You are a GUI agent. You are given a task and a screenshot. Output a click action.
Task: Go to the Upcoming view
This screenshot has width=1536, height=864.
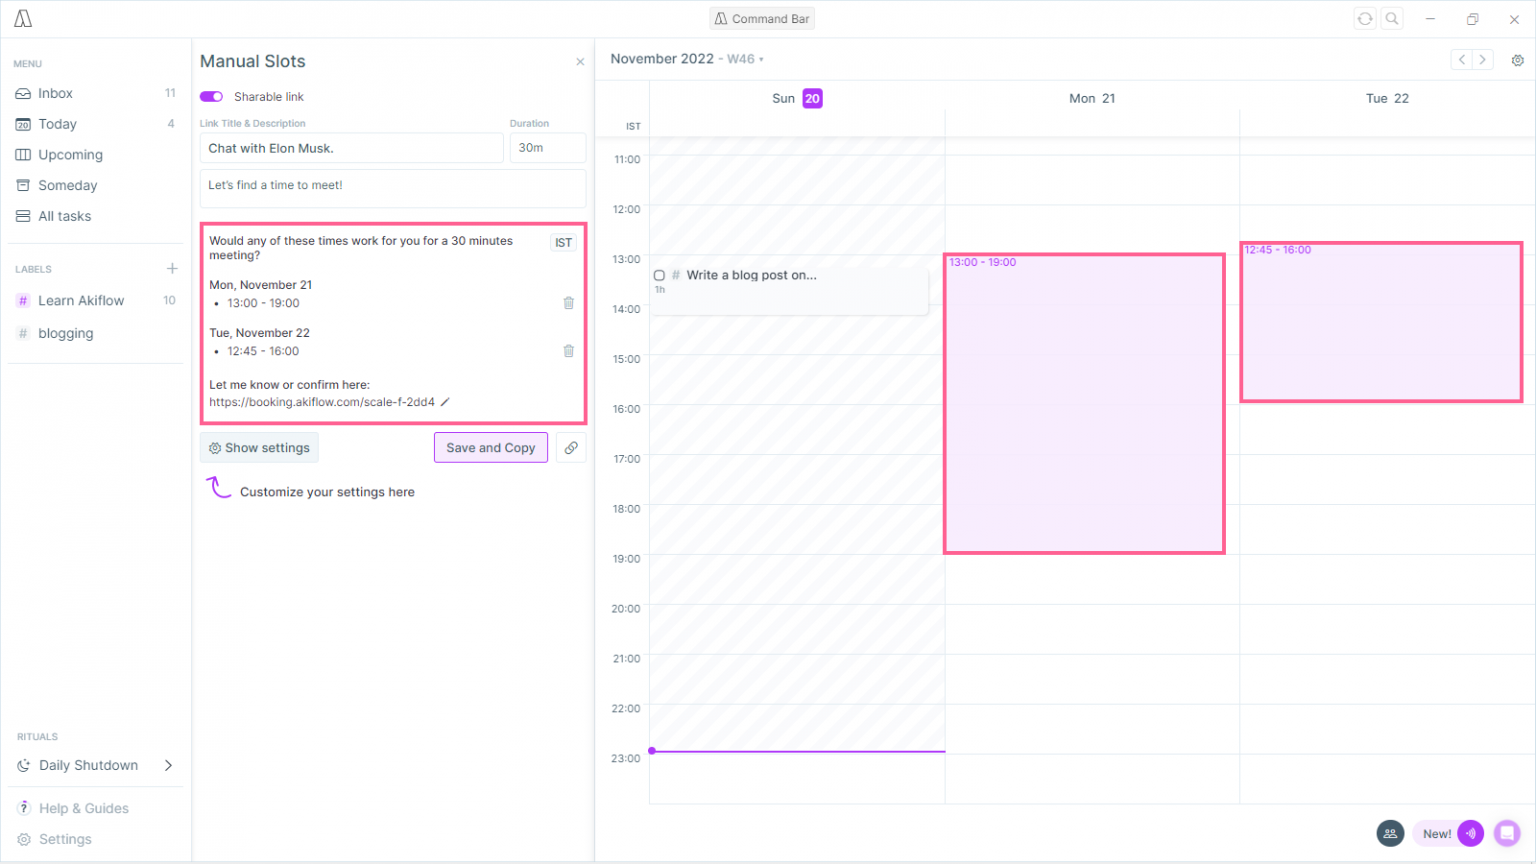point(70,155)
